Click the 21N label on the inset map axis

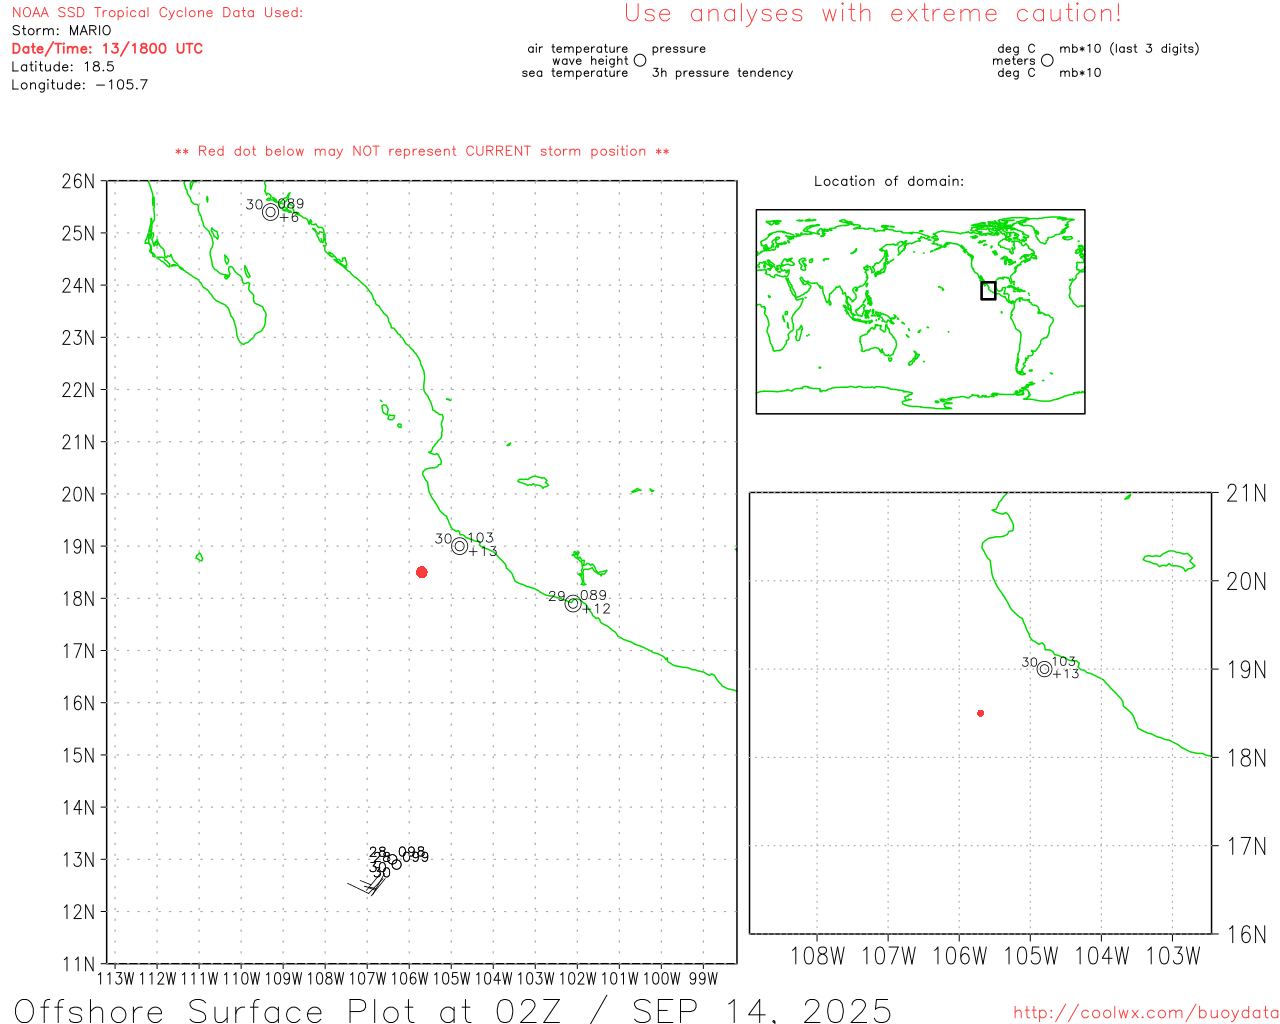[x=1246, y=493]
